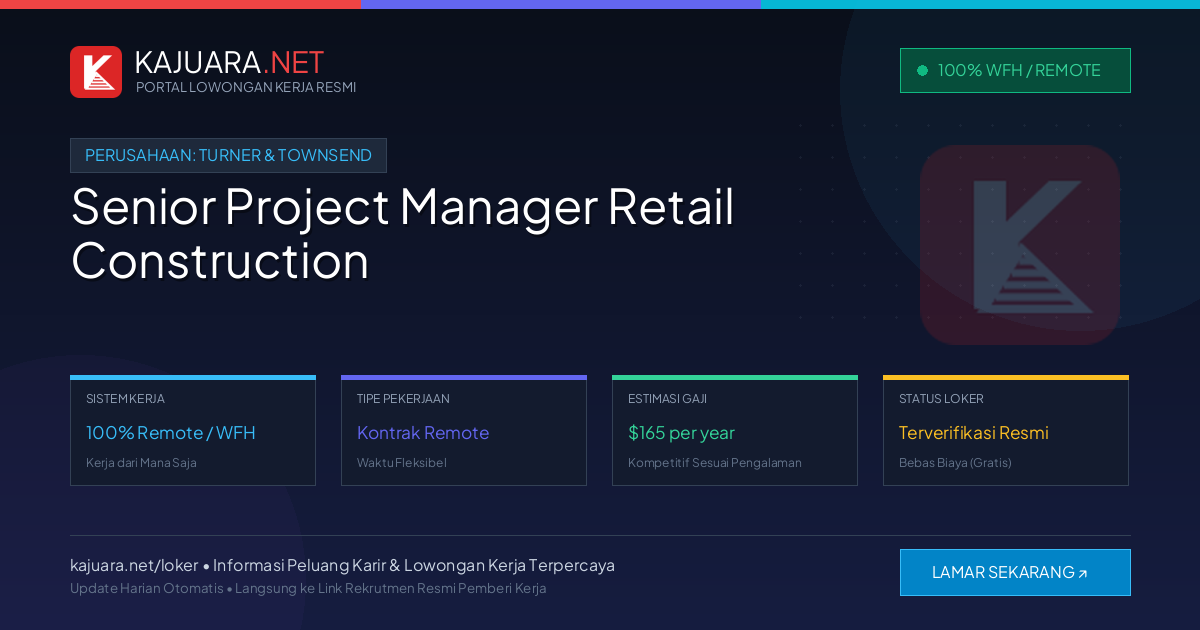Click the Update Harian Otomatis footer line
This screenshot has width=1200, height=630.
(308, 588)
